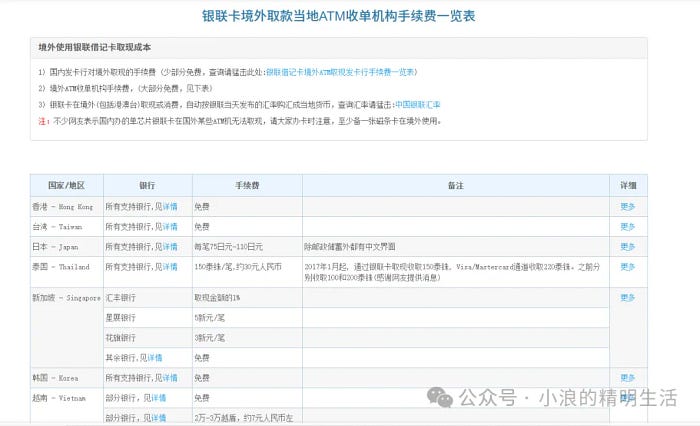700x426 pixels.
Task: Open 详情 in the Hong Kong row
Action: click(x=170, y=207)
